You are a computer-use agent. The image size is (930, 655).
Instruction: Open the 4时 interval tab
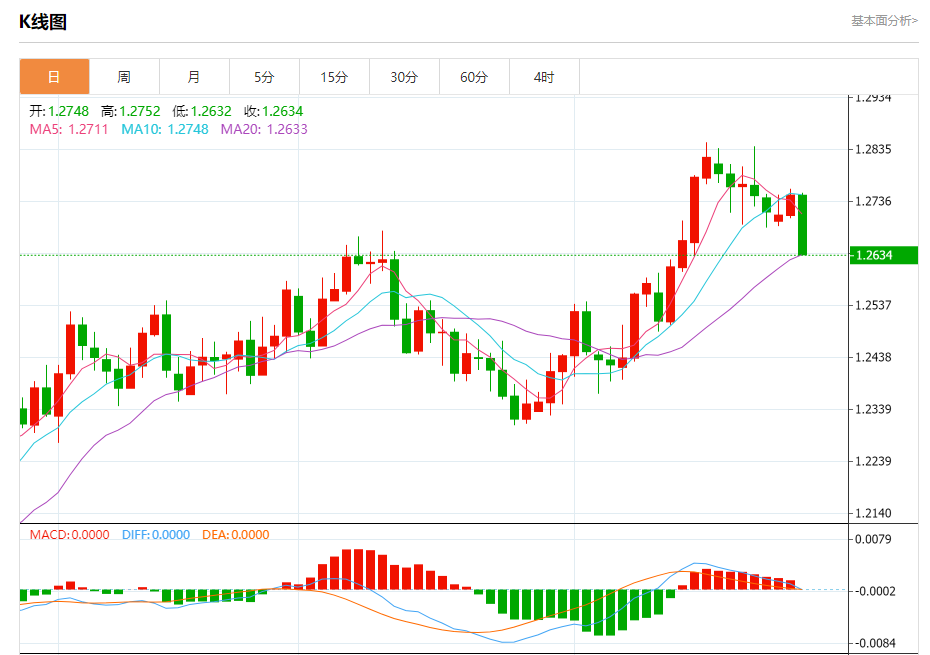[544, 77]
